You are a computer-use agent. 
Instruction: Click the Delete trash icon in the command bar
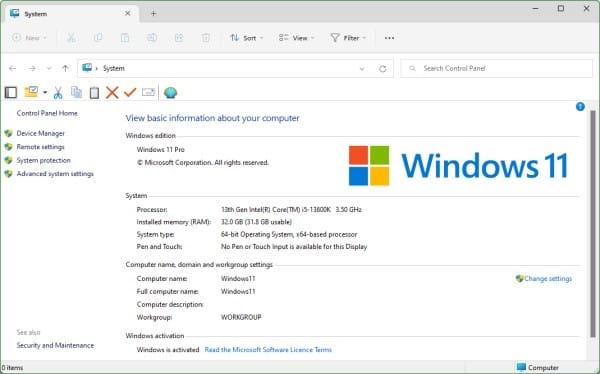205,38
